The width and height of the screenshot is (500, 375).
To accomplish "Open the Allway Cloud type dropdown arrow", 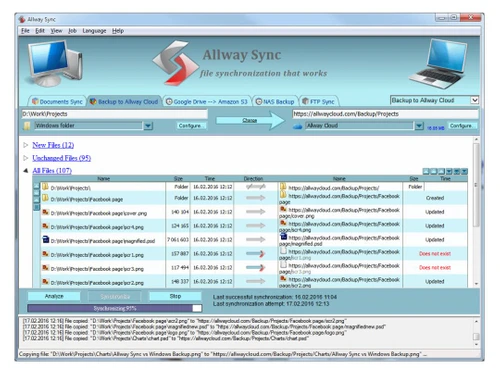I will (419, 126).
